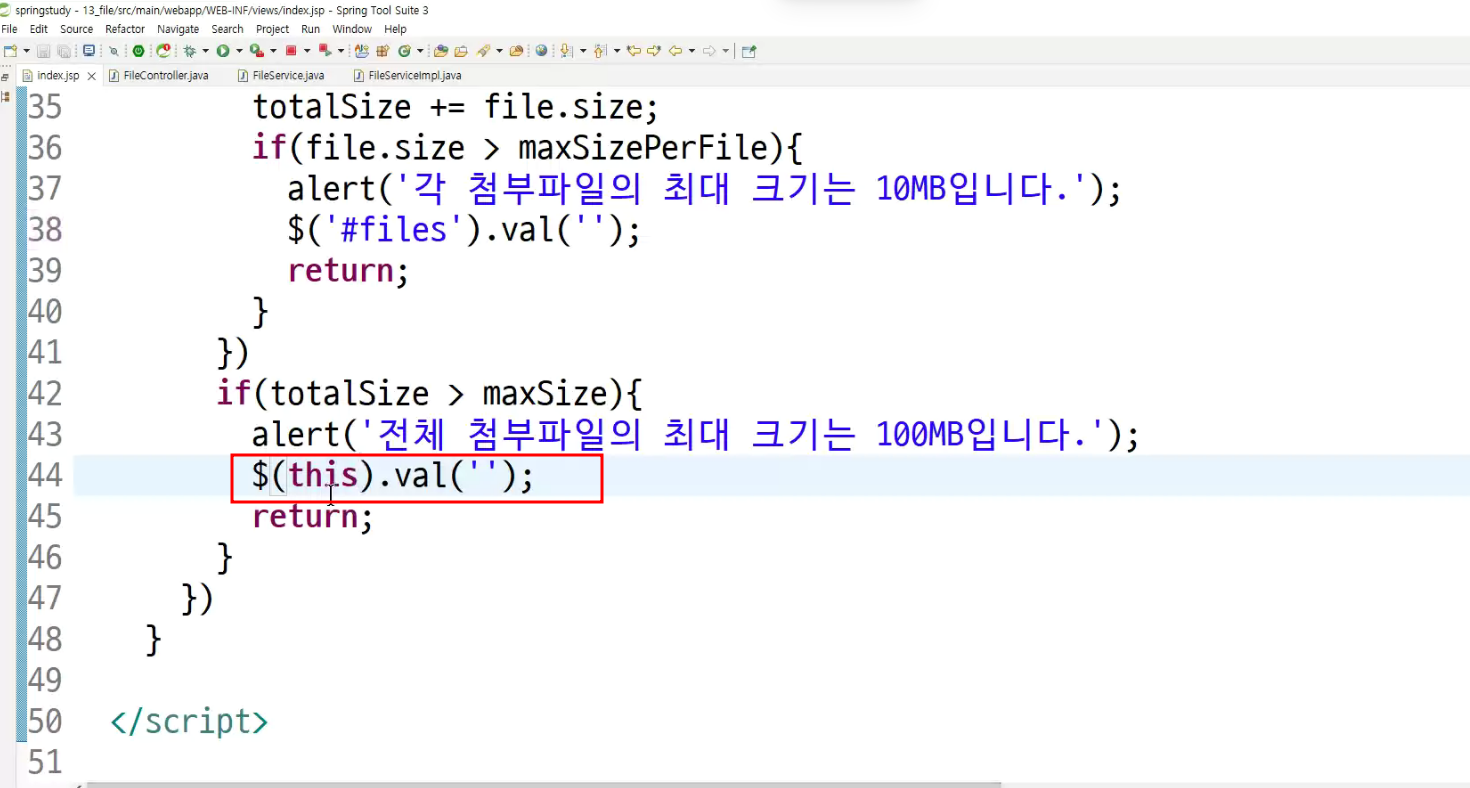1470x788 pixels.
Task: Expand the New wizard dropdown arrow
Action: [x=26, y=50]
